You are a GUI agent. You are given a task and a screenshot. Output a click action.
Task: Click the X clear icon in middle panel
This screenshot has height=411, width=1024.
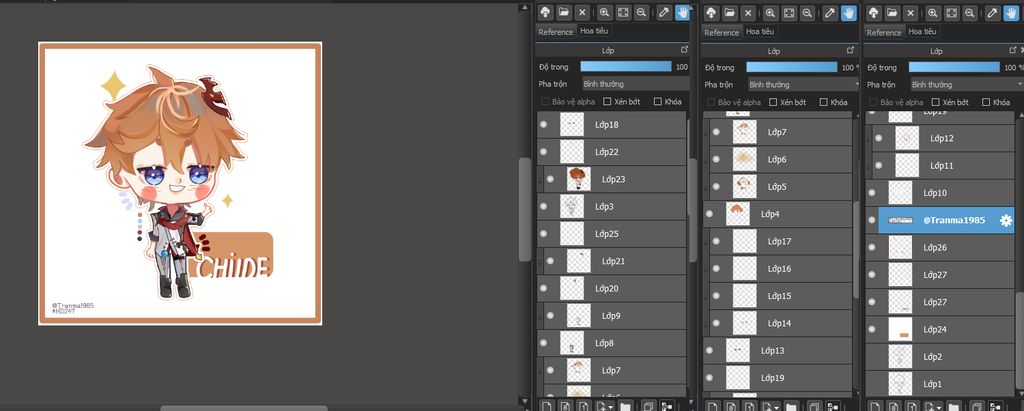click(x=748, y=13)
